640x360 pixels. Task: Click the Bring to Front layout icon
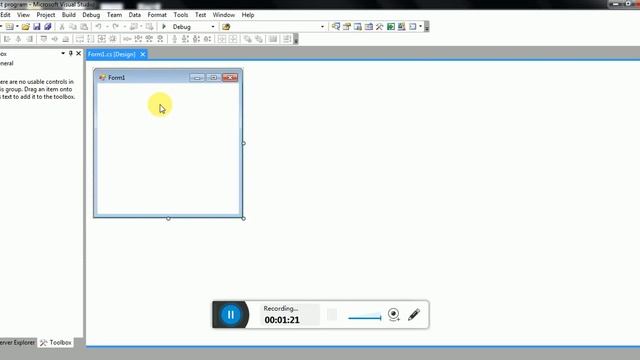coord(248,39)
